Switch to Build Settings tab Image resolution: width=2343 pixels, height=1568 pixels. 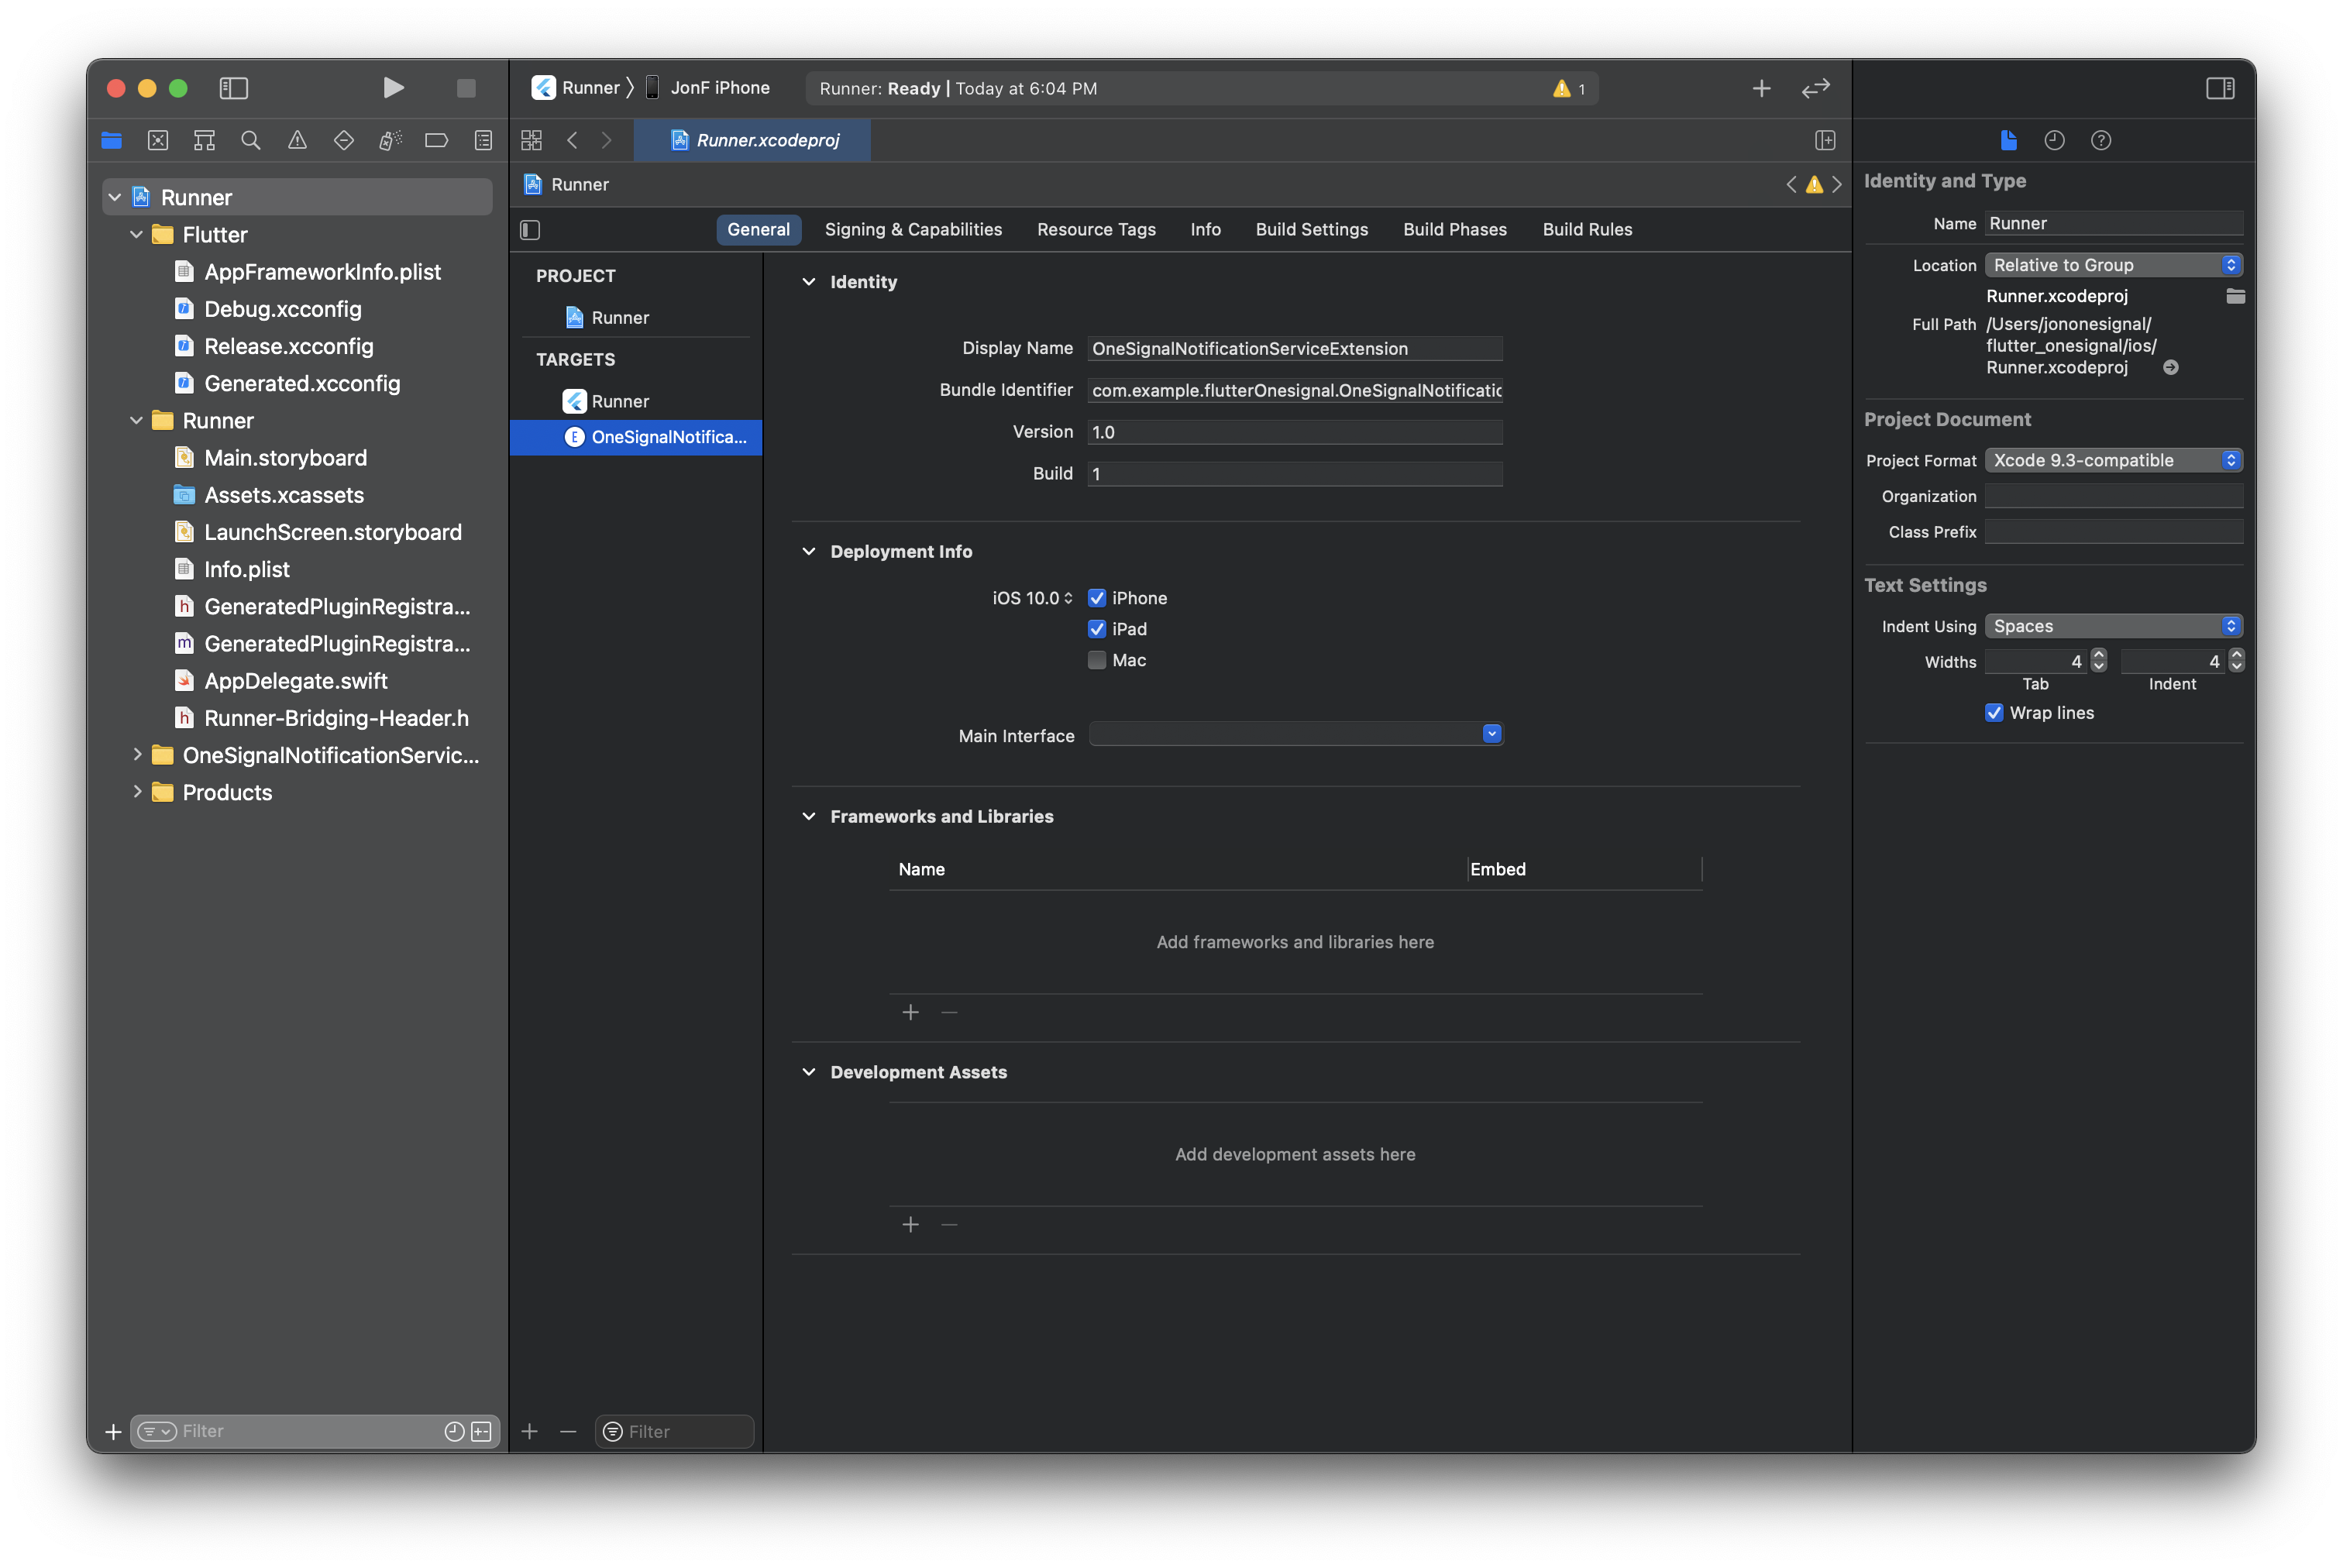[1311, 229]
